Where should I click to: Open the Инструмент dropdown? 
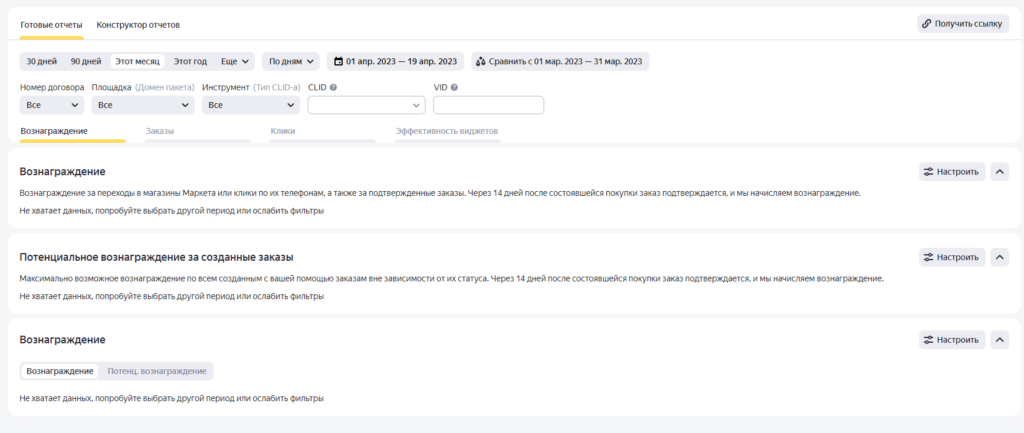(x=251, y=105)
